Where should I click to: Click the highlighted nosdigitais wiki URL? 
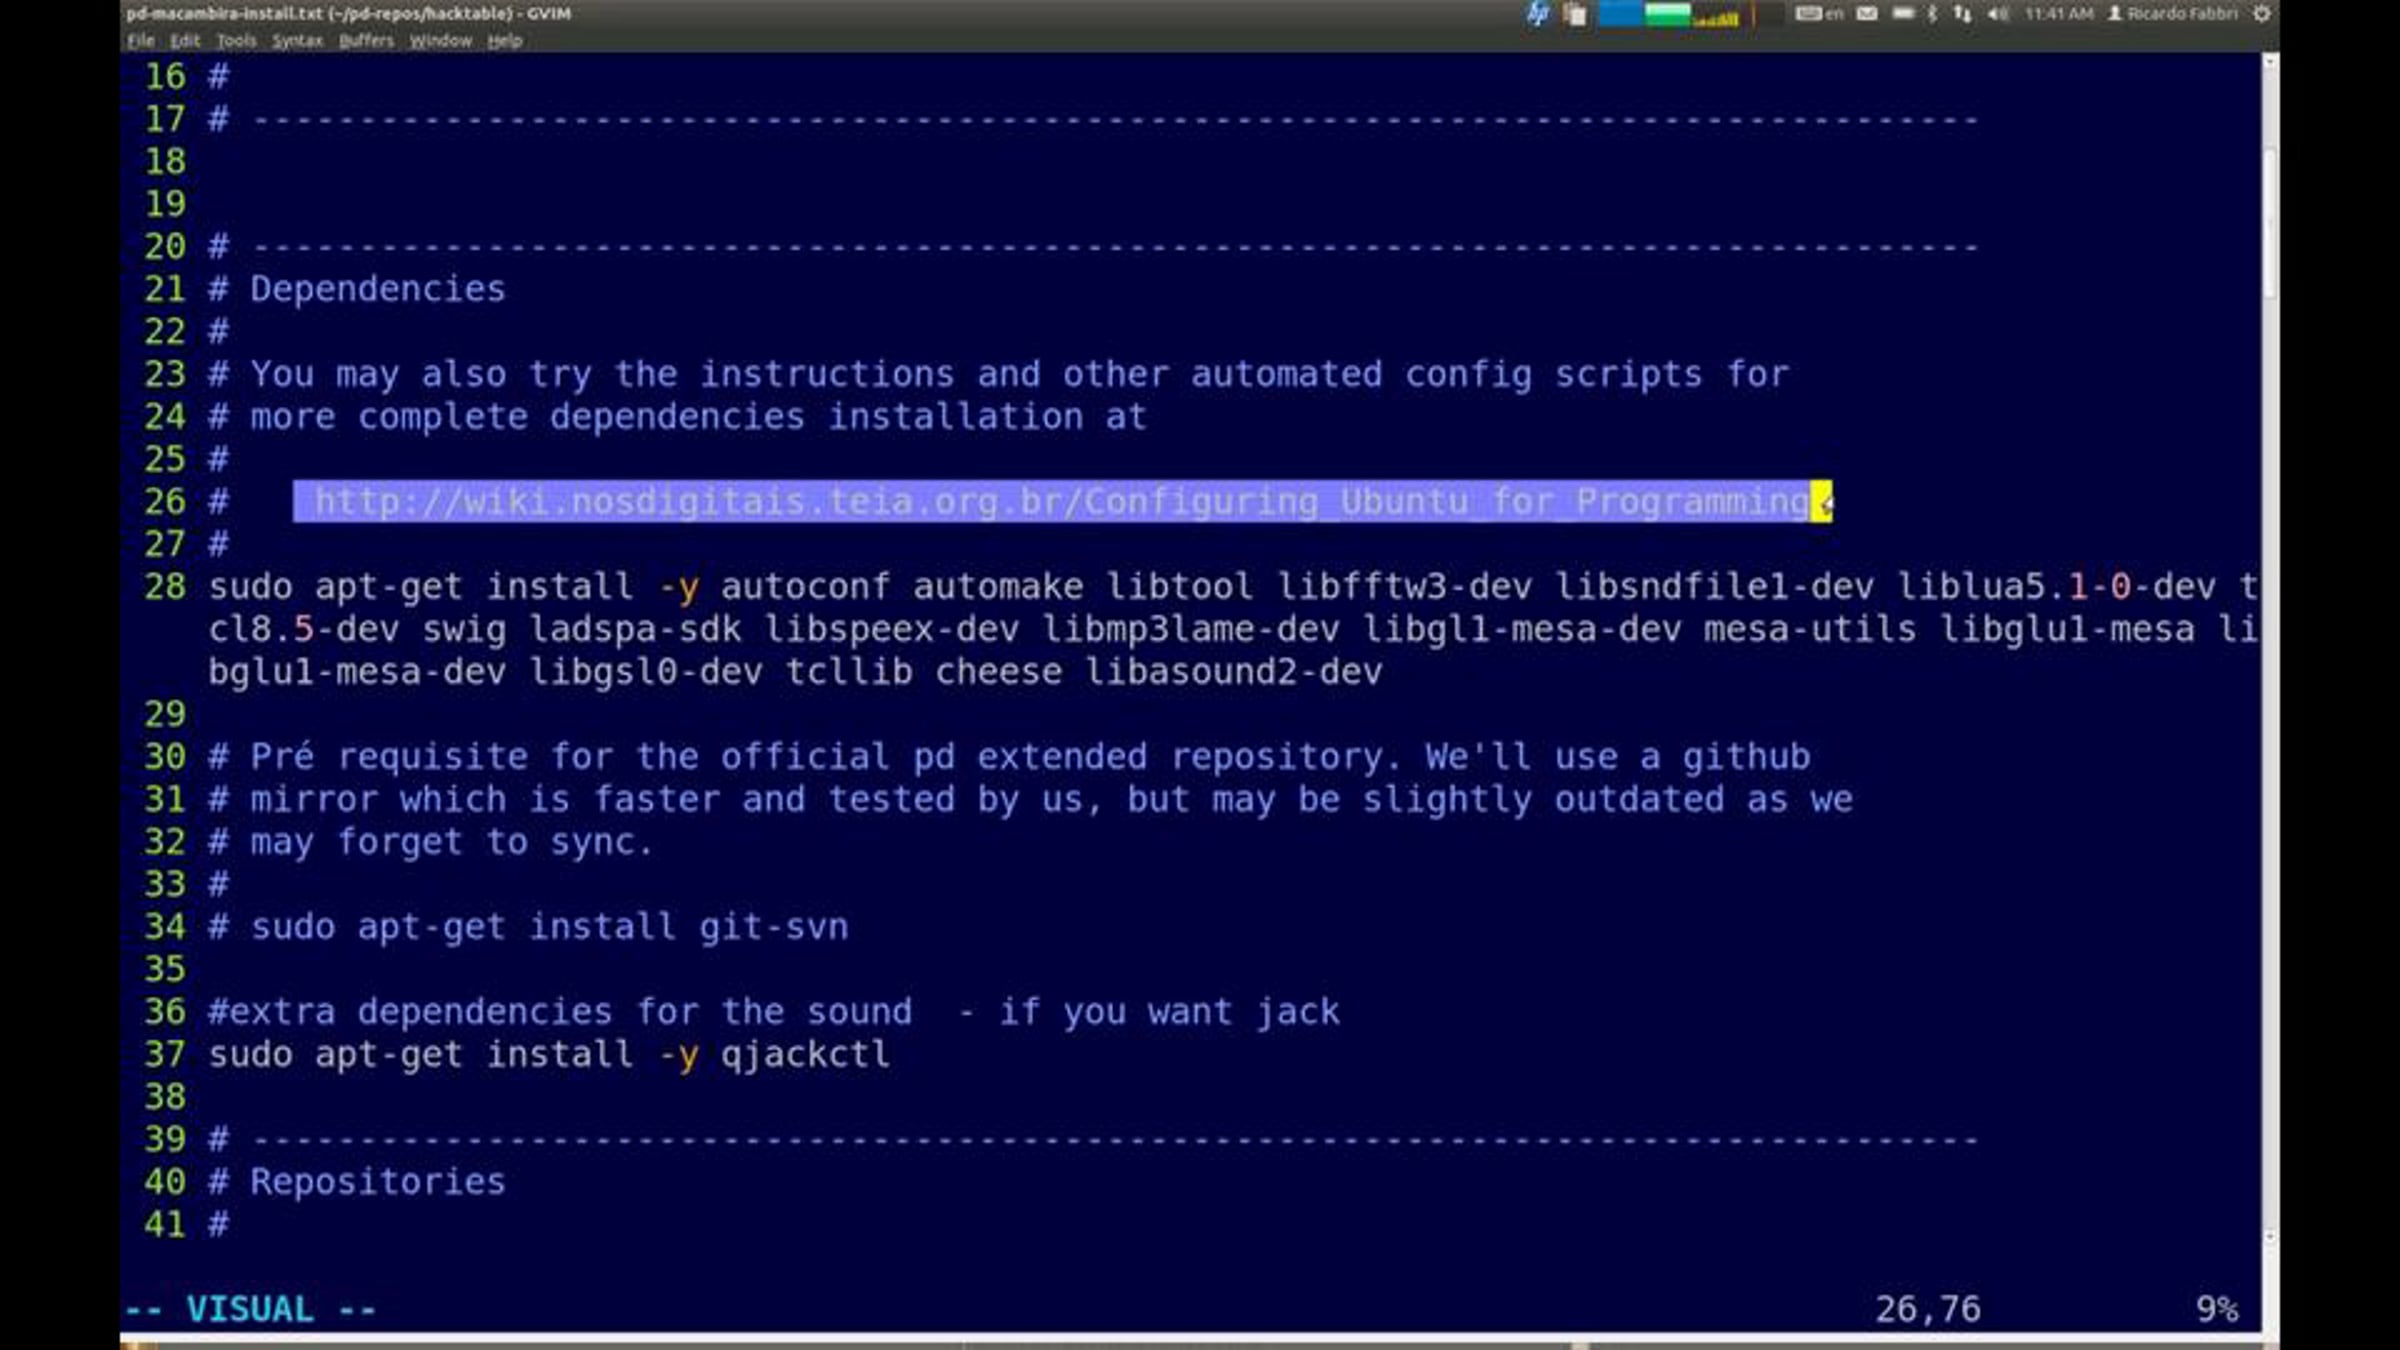pos(1060,501)
